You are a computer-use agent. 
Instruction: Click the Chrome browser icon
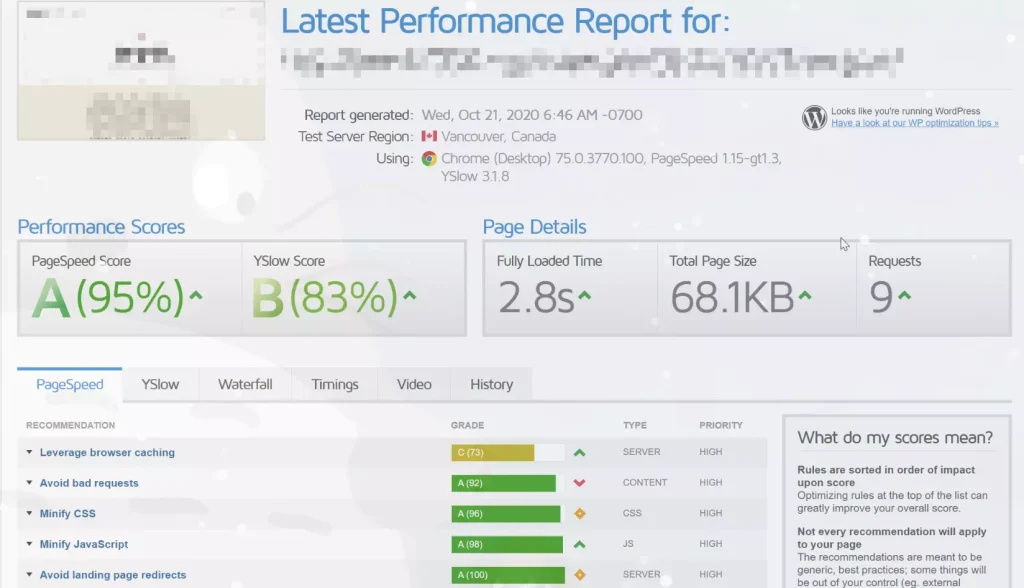(429, 158)
